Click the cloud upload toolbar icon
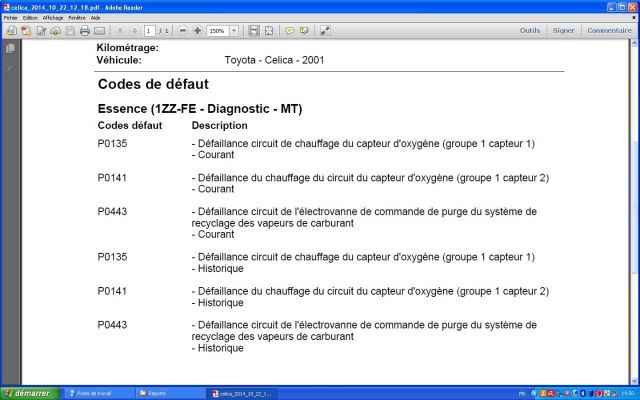 coord(56,31)
